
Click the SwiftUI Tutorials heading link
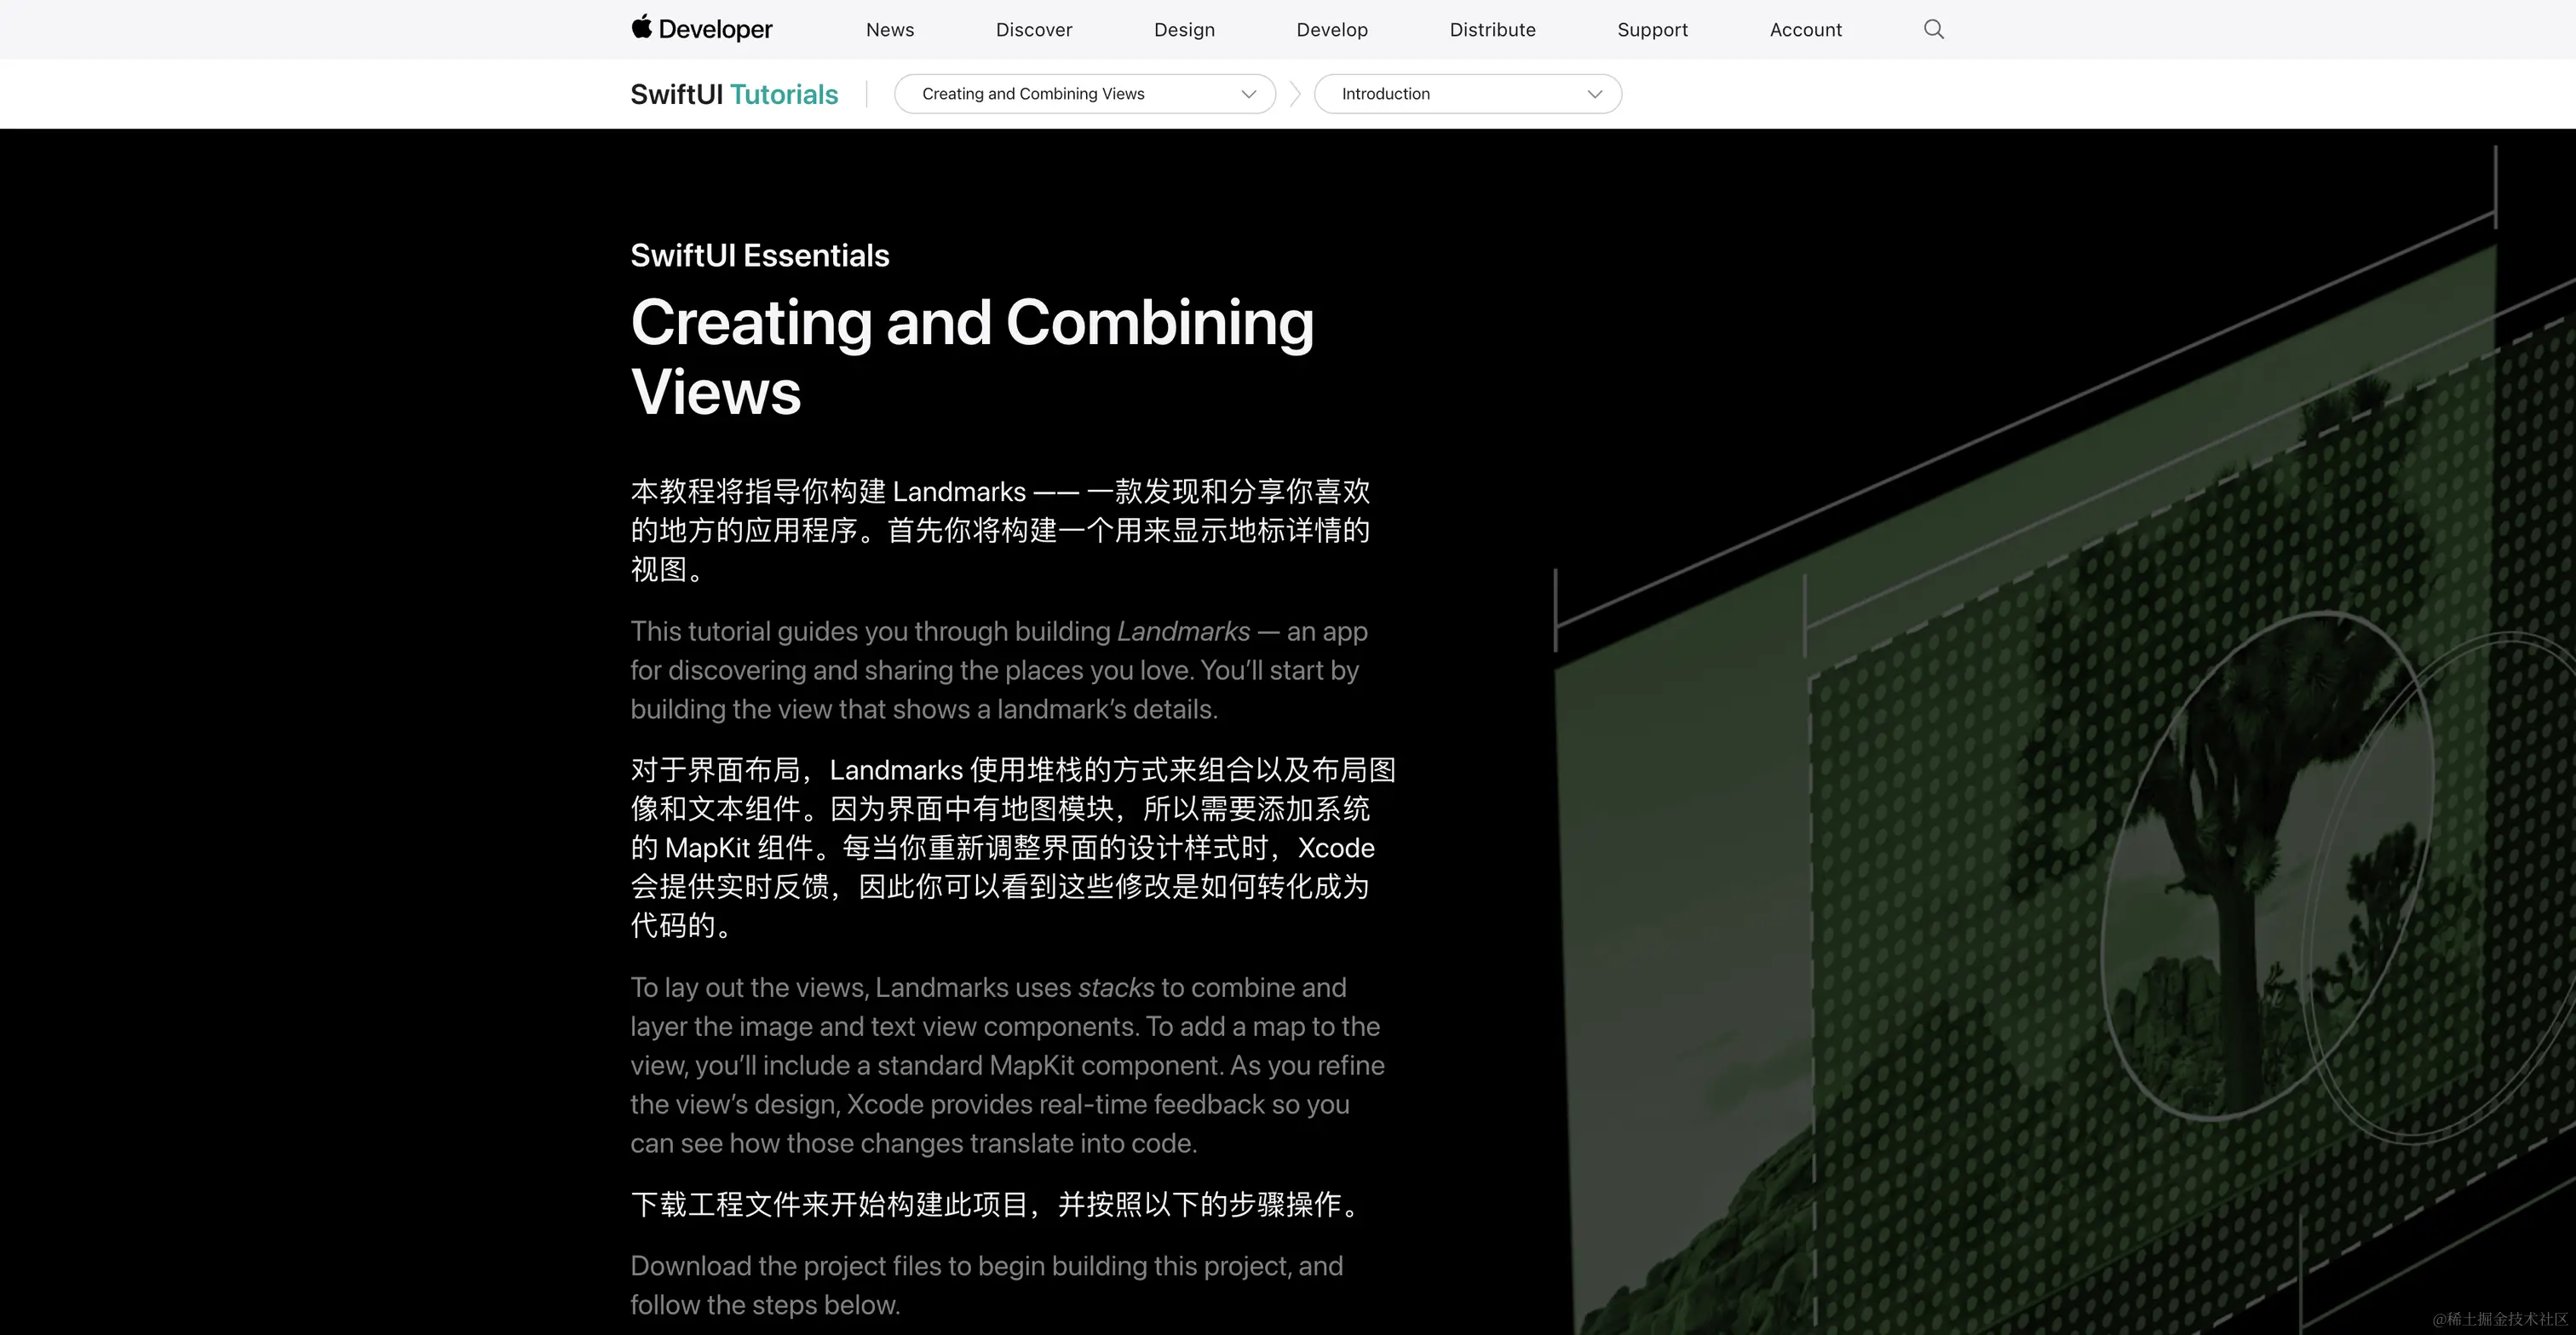(733, 93)
